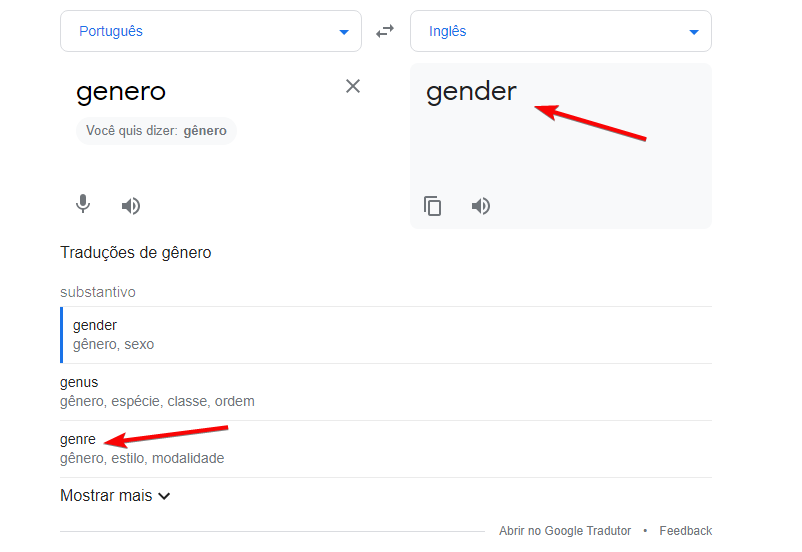
Task: Click the Feedback link
Action: 685,531
